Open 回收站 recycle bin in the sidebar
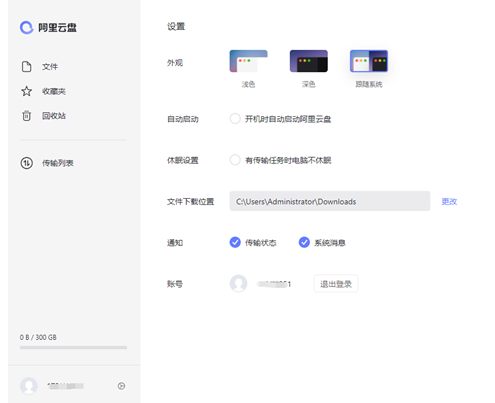The height and width of the screenshot is (403, 495). coord(54,116)
